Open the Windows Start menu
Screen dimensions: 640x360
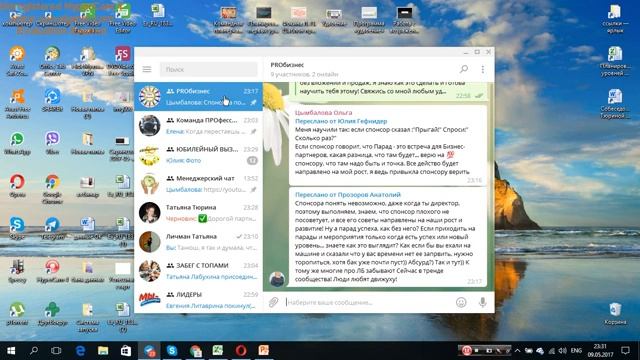(11, 351)
